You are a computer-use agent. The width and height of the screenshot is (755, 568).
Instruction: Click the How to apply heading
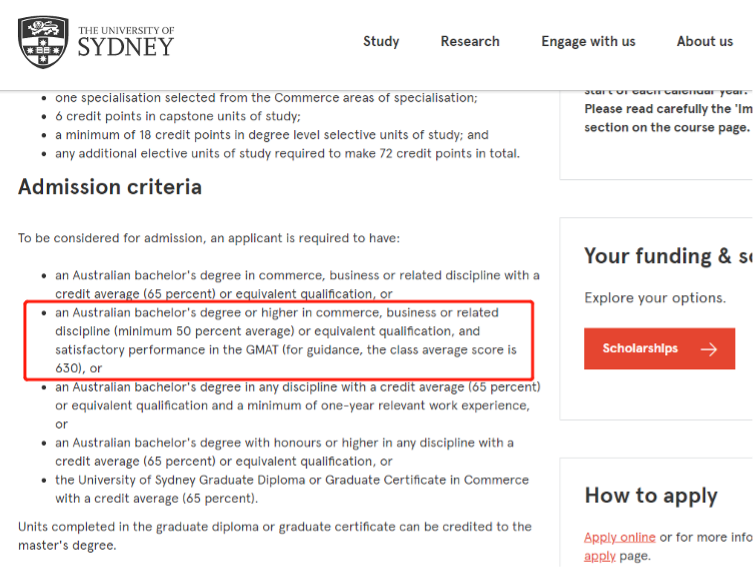651,495
